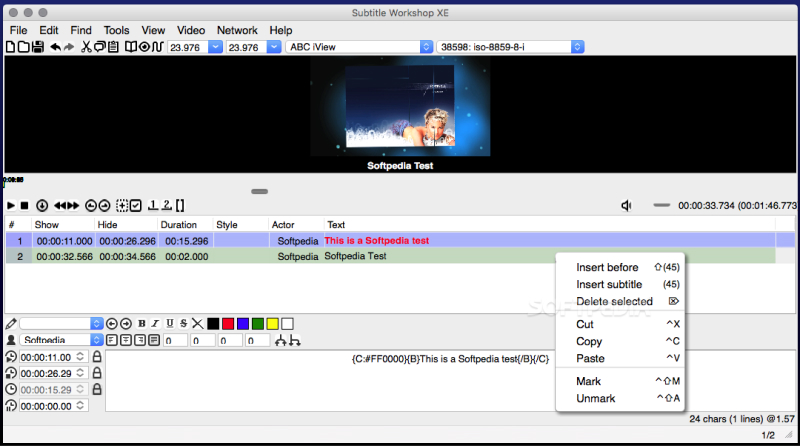
Task: Click the scissors Cut icon in toolbar
Action: 86,47
